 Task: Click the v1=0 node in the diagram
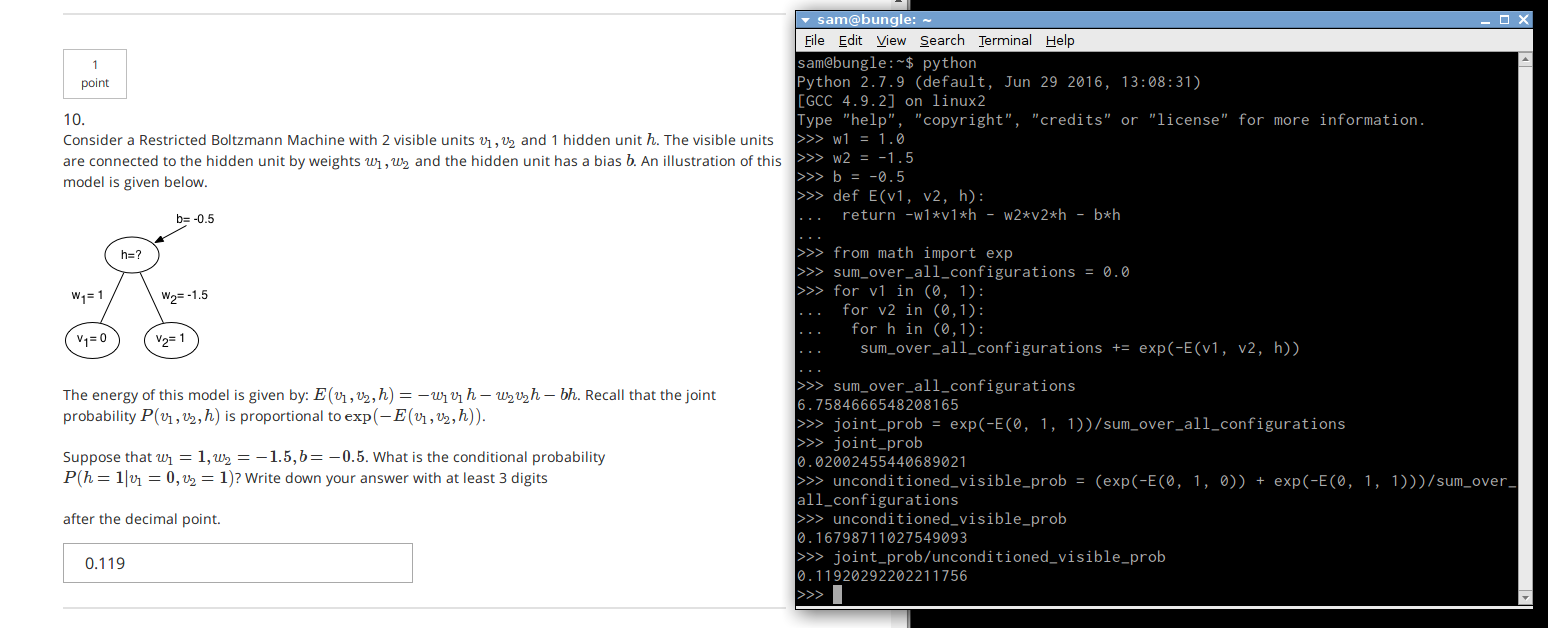(92, 340)
